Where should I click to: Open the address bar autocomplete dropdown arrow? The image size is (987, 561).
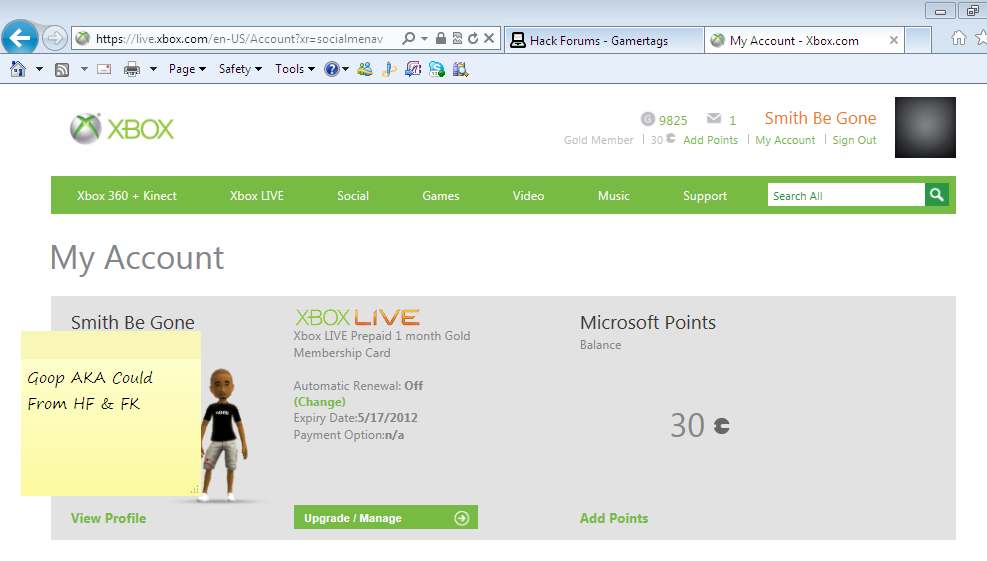pyautogui.click(x=424, y=38)
